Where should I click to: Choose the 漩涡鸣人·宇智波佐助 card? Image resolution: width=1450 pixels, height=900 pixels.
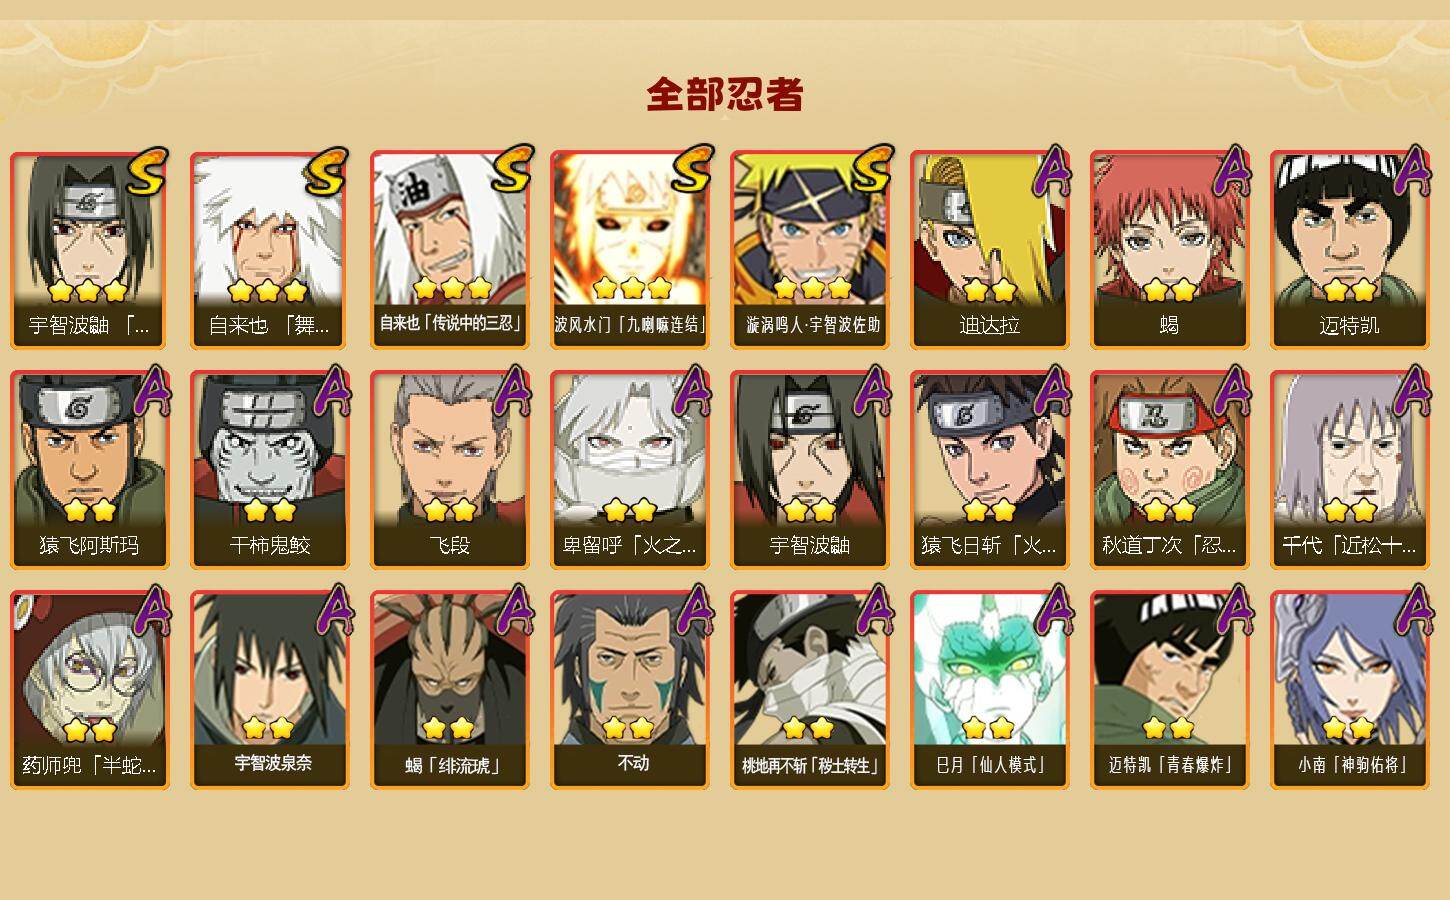click(809, 250)
